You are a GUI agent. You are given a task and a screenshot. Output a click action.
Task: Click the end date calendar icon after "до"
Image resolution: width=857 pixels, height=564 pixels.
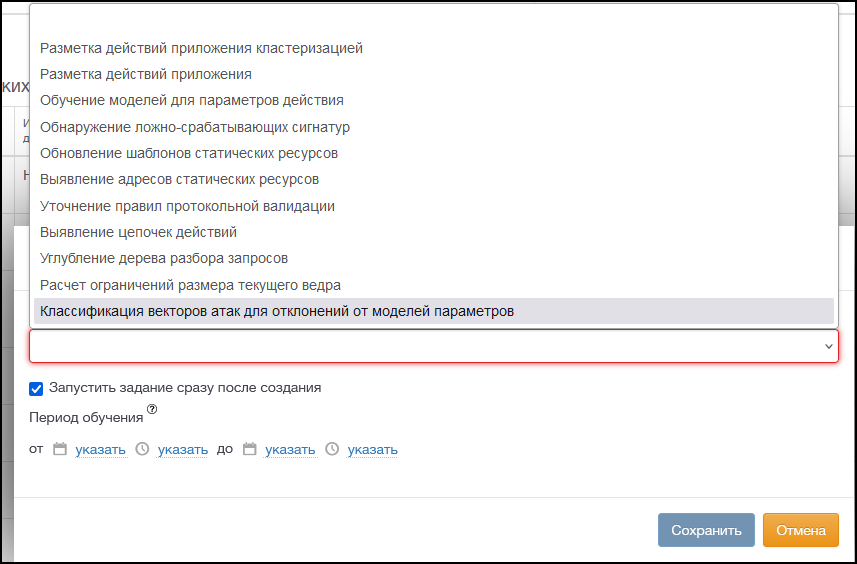coord(250,449)
